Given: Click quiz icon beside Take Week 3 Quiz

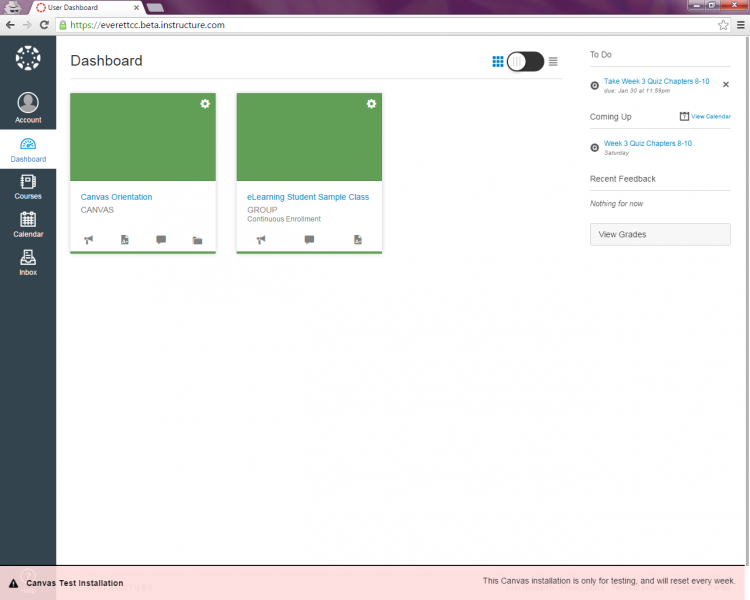Looking at the screenshot, I should [x=595, y=86].
